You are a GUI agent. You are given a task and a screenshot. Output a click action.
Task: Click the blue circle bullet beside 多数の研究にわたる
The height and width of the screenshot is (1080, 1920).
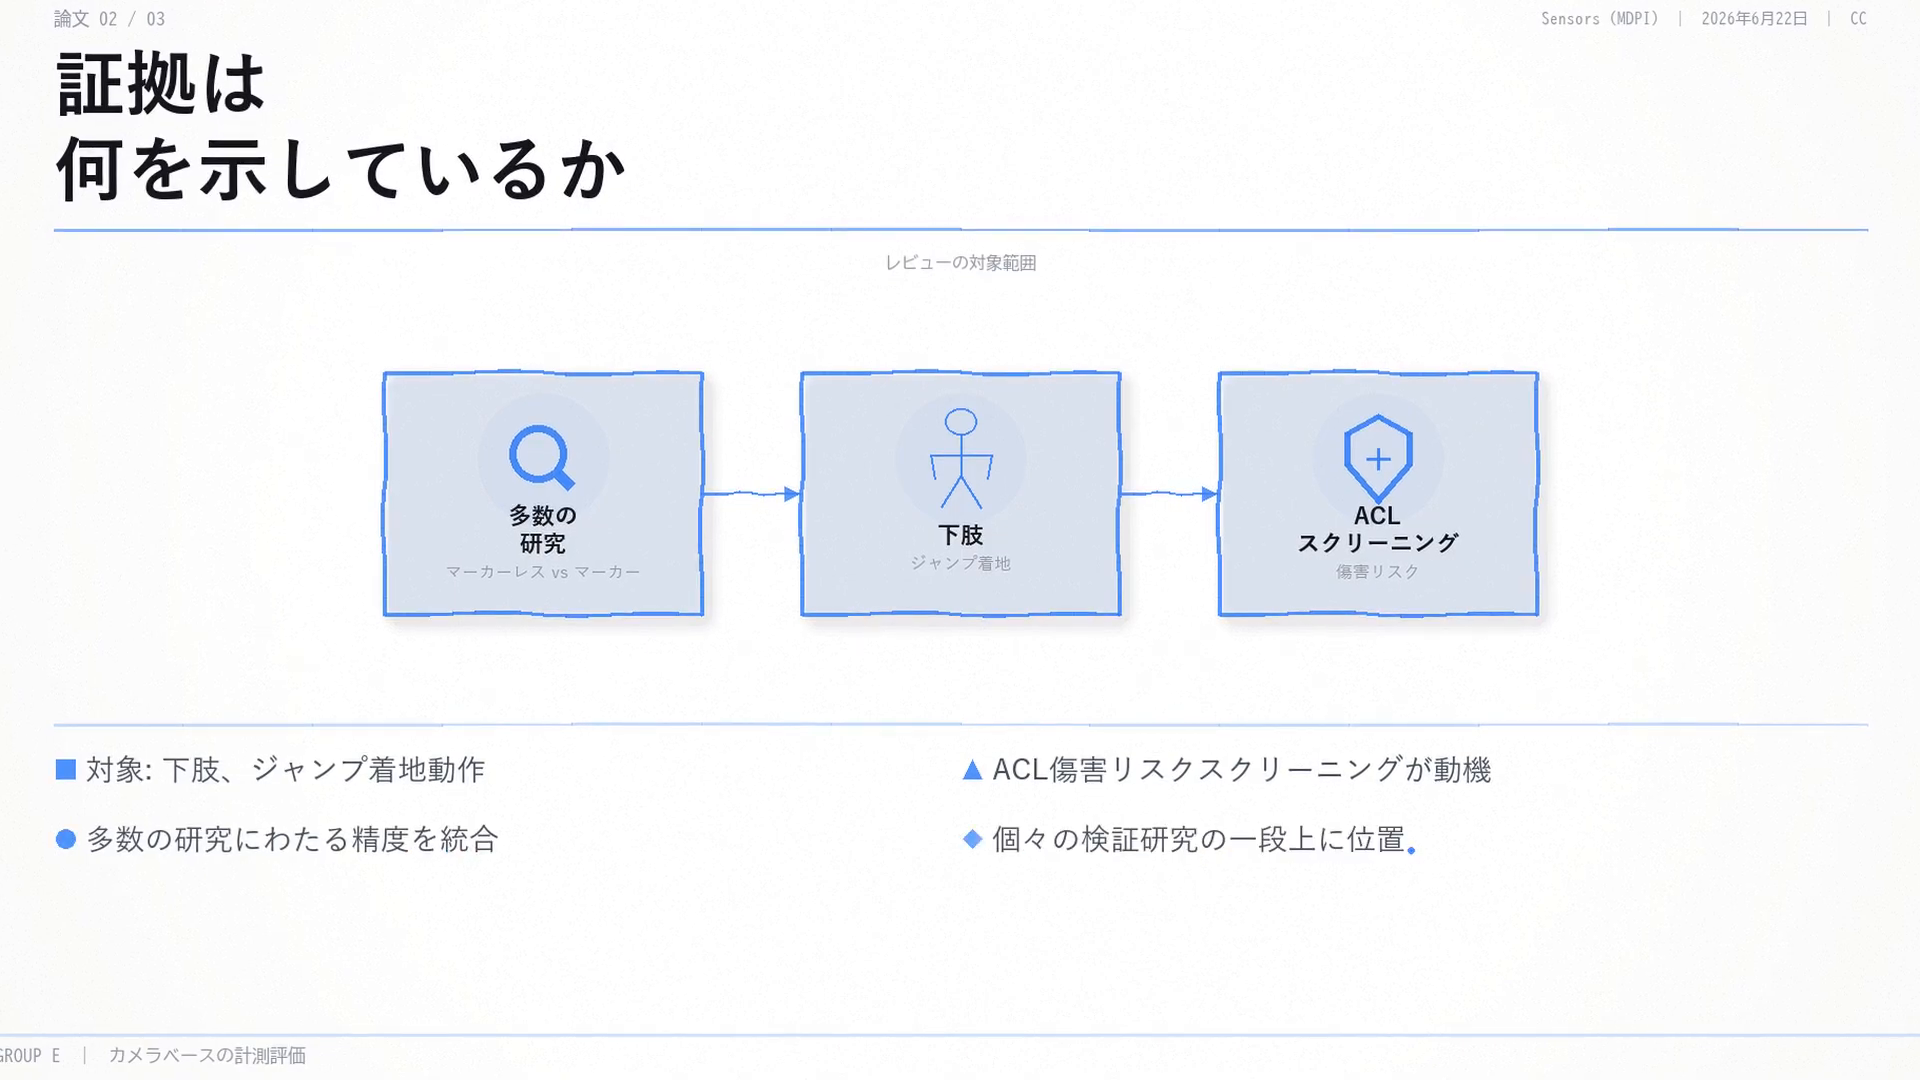point(66,839)
